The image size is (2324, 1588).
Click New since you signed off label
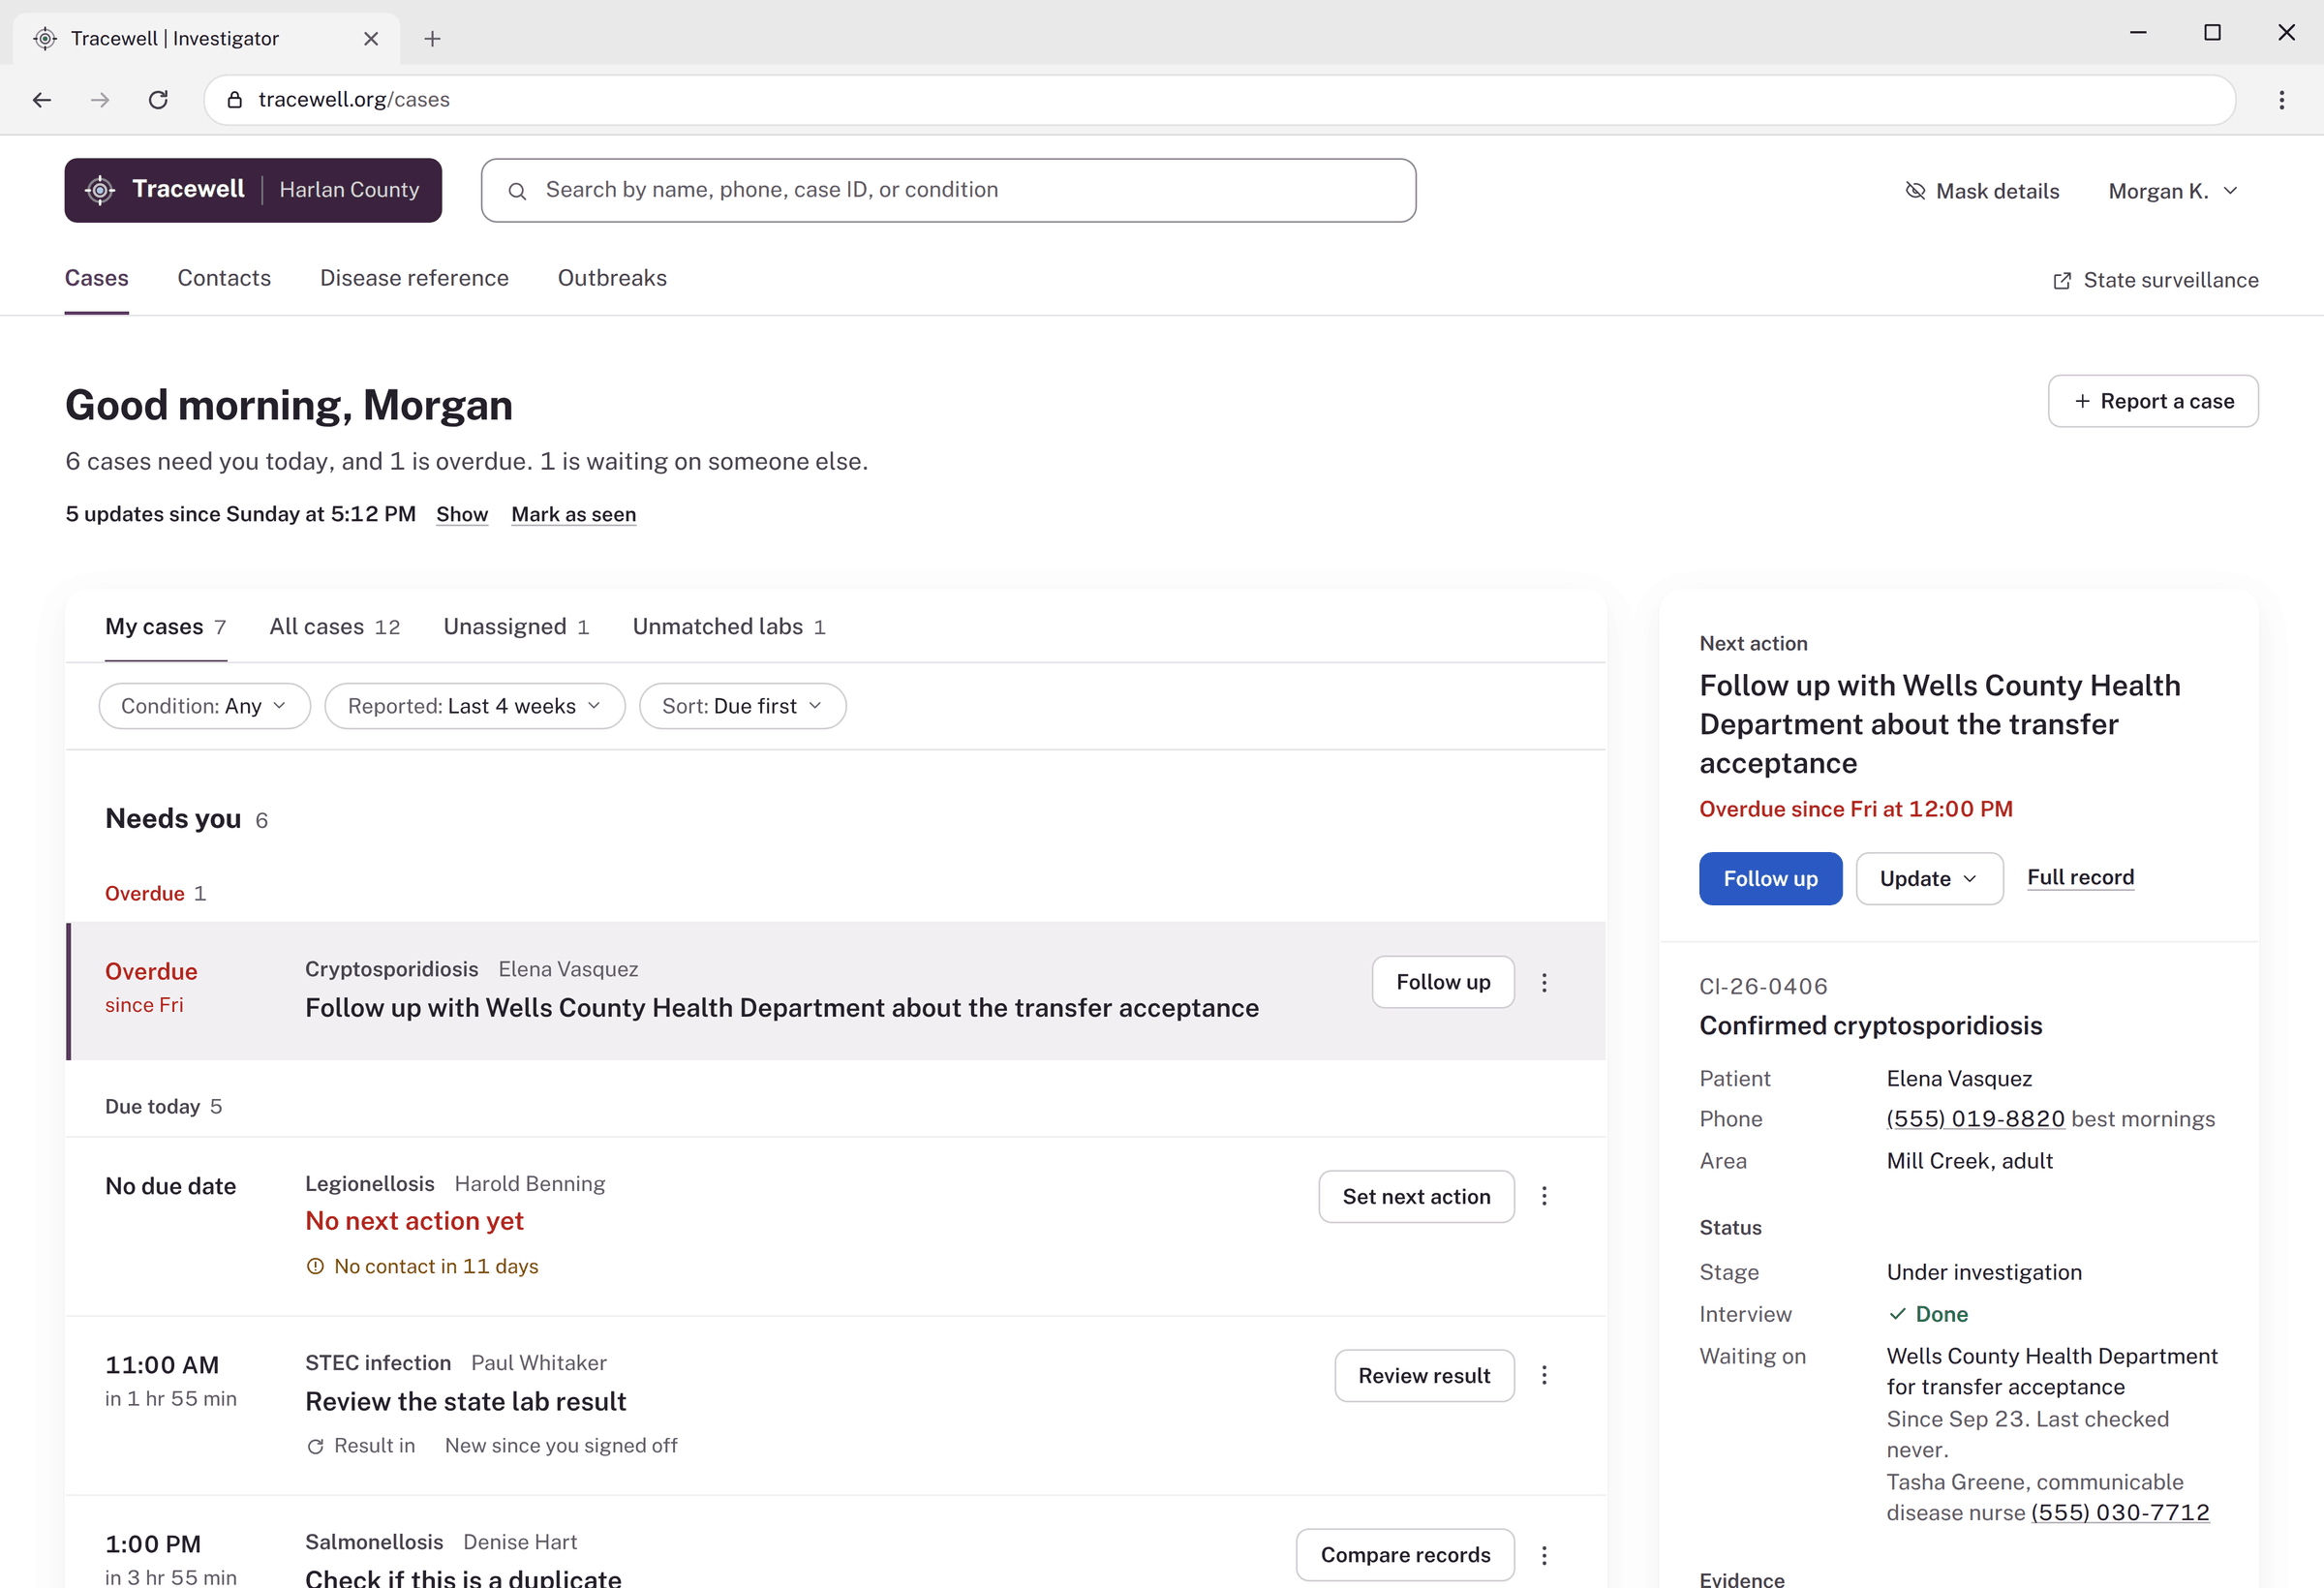(x=561, y=1447)
